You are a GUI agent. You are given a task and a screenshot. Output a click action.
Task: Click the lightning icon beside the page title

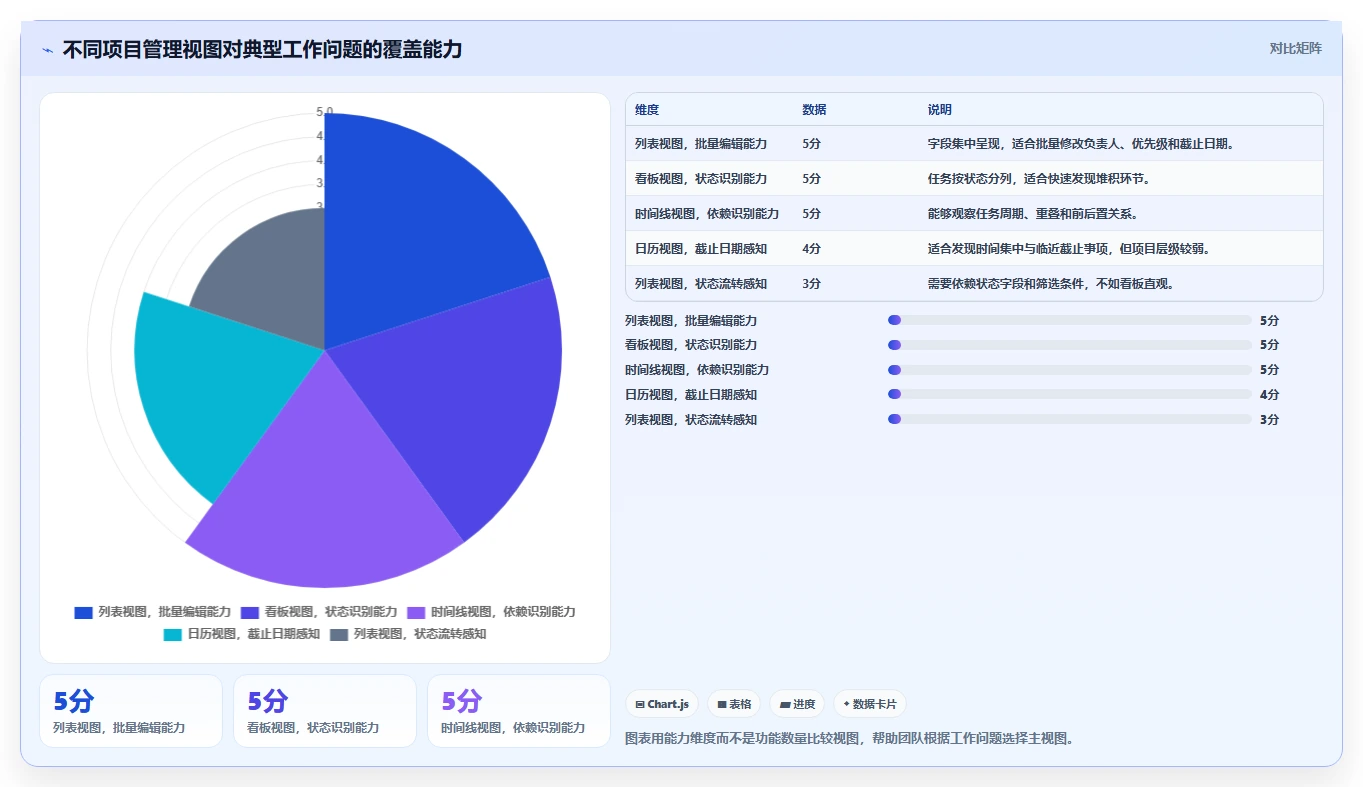click(x=47, y=50)
